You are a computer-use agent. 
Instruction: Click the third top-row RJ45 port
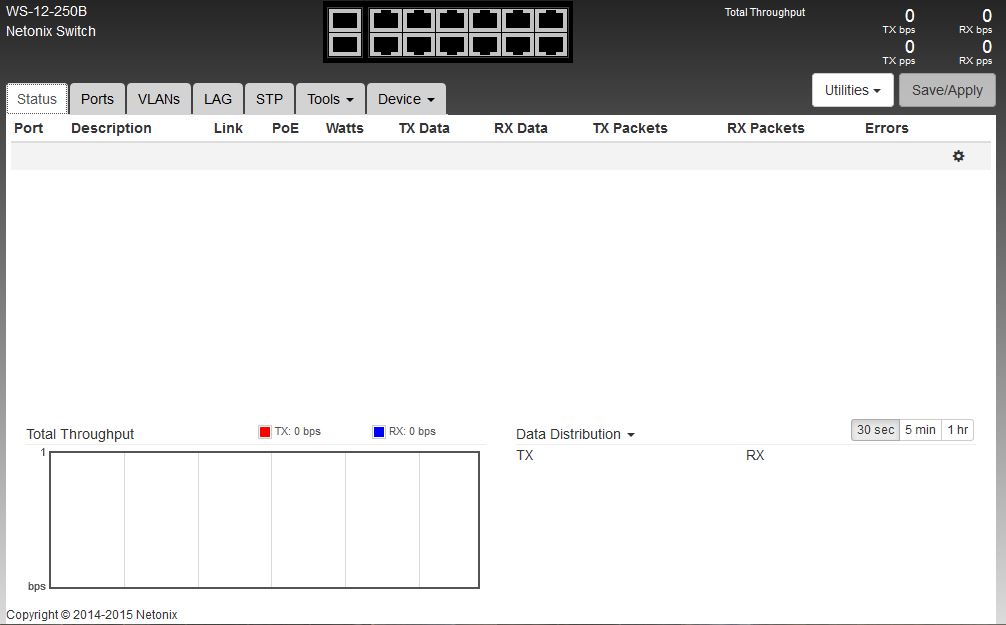pos(452,20)
